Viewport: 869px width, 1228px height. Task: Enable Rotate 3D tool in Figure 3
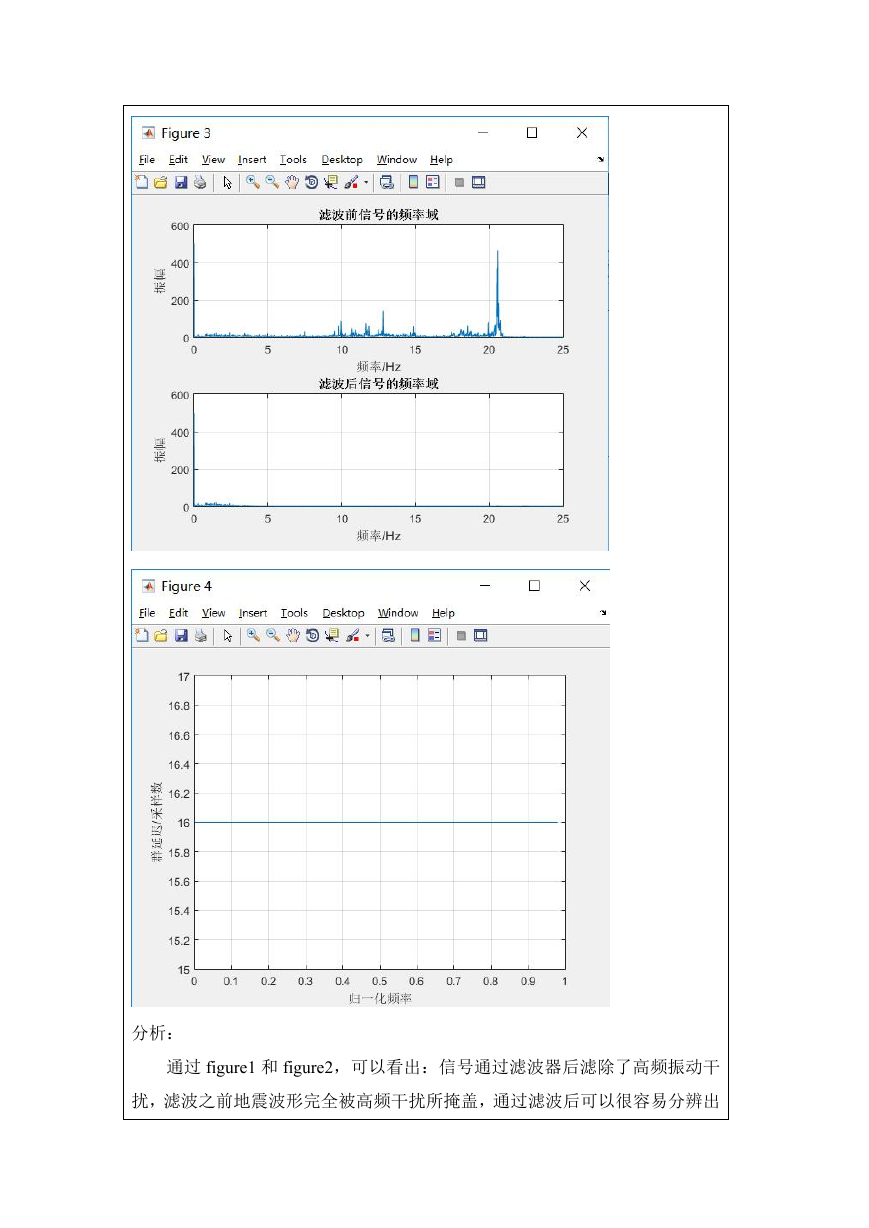click(x=311, y=182)
